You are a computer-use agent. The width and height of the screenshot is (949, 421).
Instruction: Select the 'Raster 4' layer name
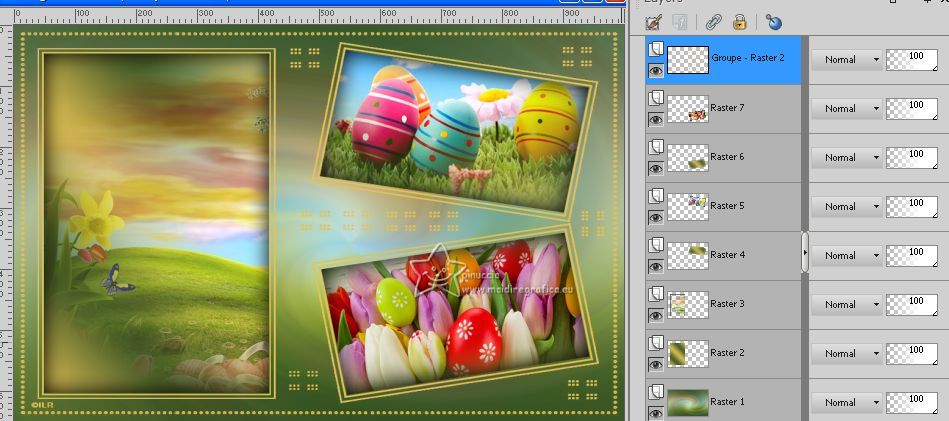[x=727, y=255]
